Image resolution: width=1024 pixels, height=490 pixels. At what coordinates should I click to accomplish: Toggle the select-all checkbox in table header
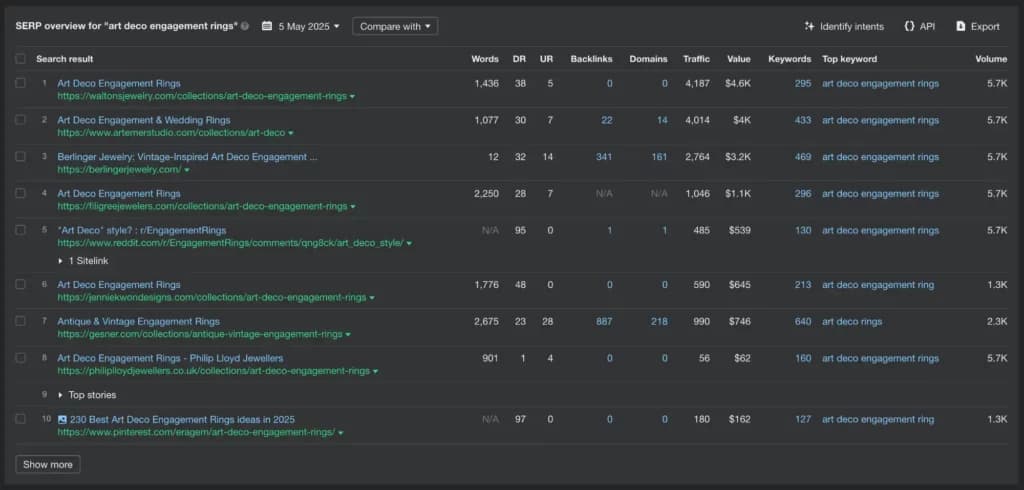coord(21,59)
